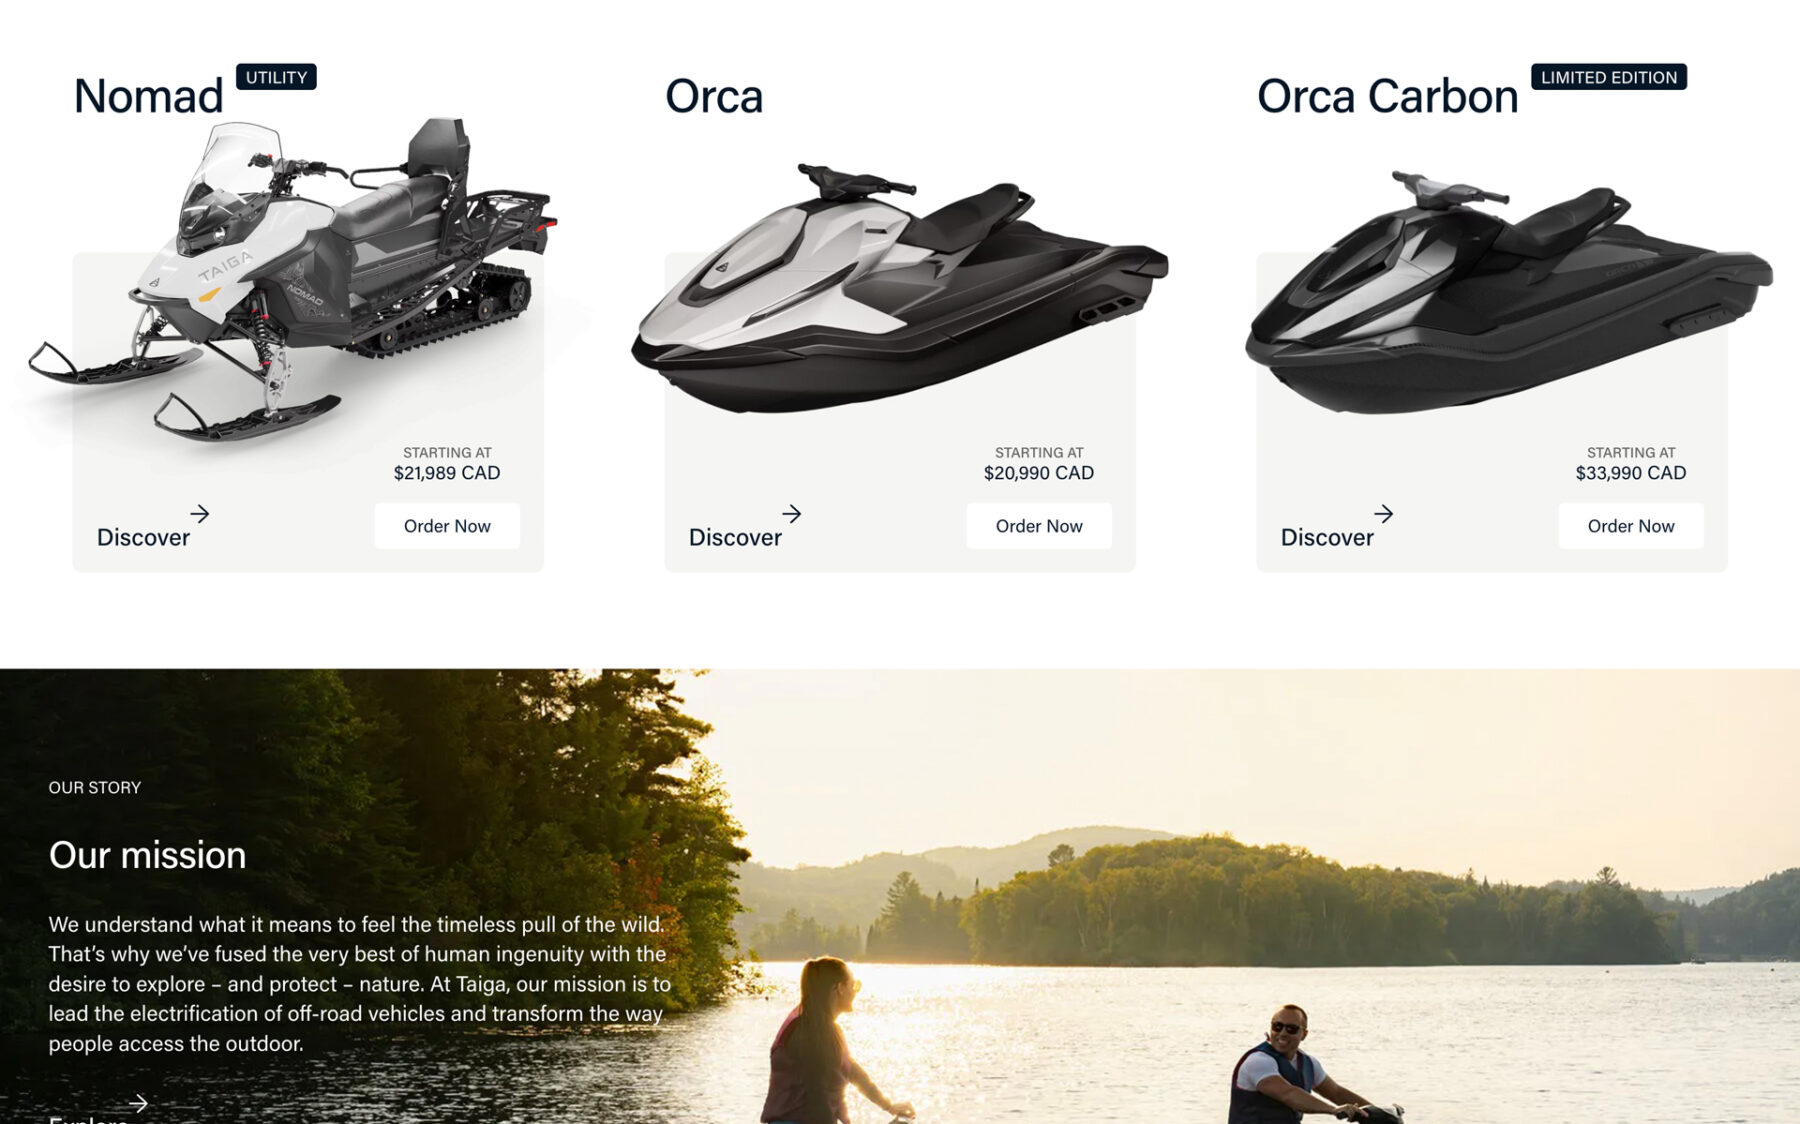Click the LIMITED EDITION badge
The width and height of the screenshot is (1800, 1124).
pyautogui.click(x=1609, y=77)
